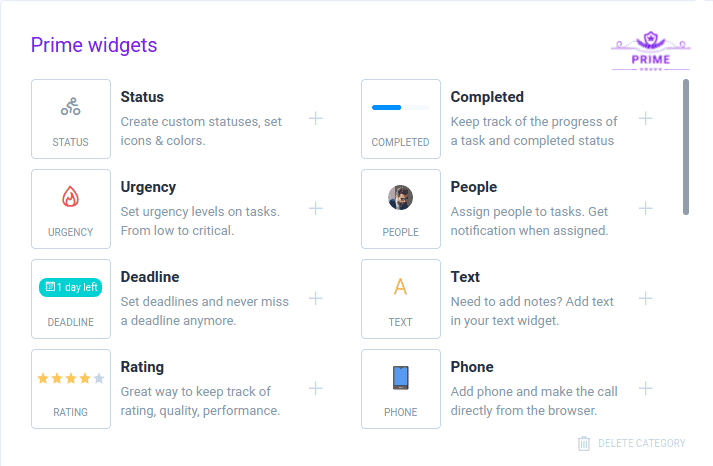Click the widget list vertical scrollbar

(x=686, y=146)
